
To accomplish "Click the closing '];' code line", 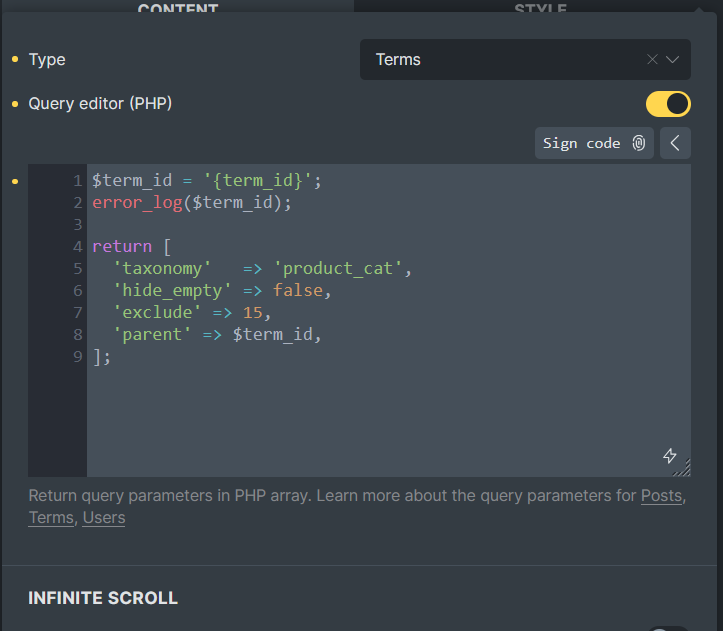I will coord(102,357).
